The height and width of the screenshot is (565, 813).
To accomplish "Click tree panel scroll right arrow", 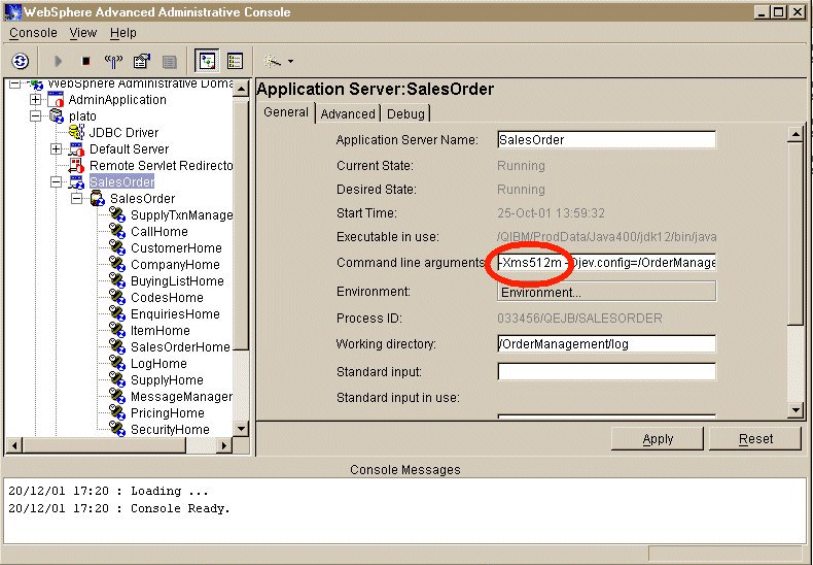I will [x=224, y=445].
